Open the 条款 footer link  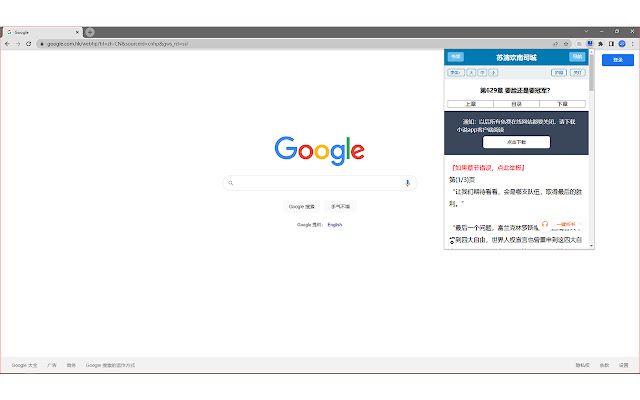pyautogui.click(x=604, y=365)
